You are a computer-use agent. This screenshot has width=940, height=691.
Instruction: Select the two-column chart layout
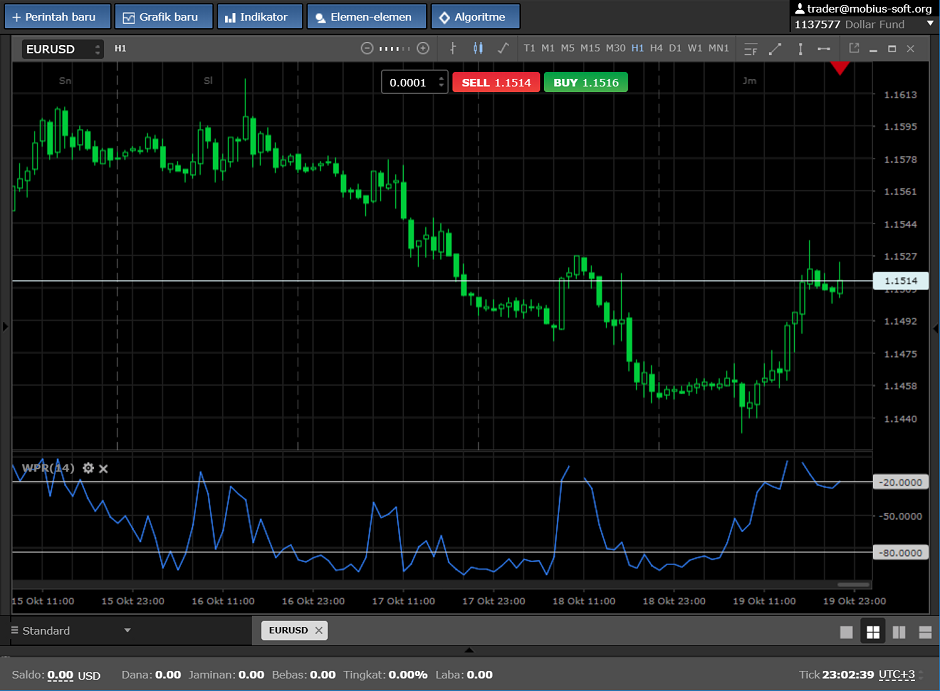click(898, 632)
